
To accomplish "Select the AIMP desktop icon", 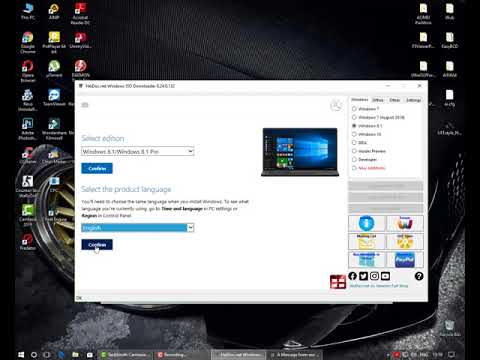I will (54, 12).
